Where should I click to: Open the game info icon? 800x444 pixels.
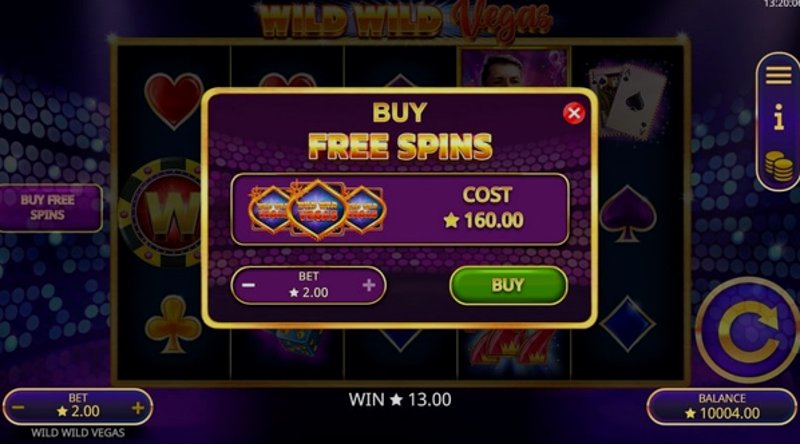coord(779,117)
